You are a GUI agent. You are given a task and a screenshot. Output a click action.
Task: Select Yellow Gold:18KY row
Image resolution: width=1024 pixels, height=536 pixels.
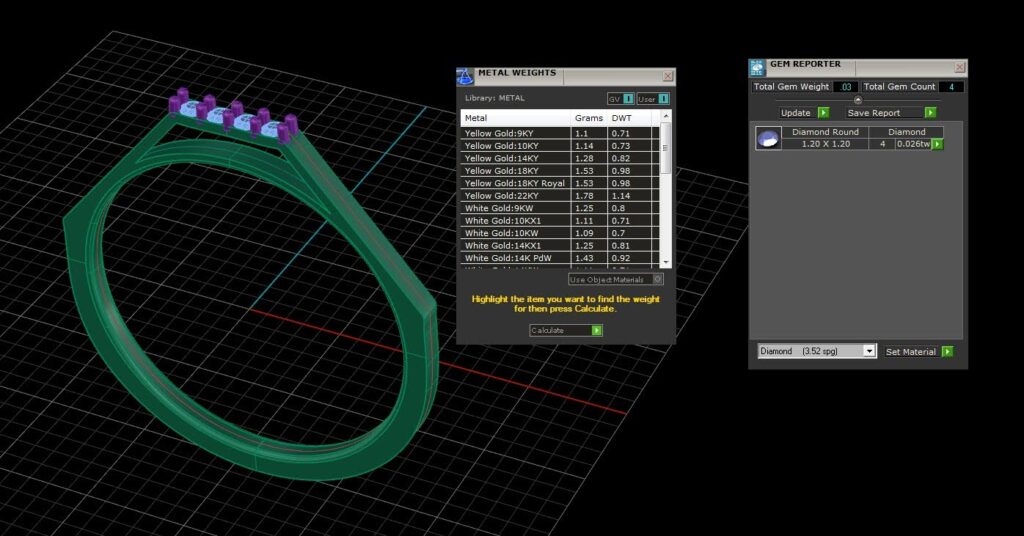click(560, 170)
